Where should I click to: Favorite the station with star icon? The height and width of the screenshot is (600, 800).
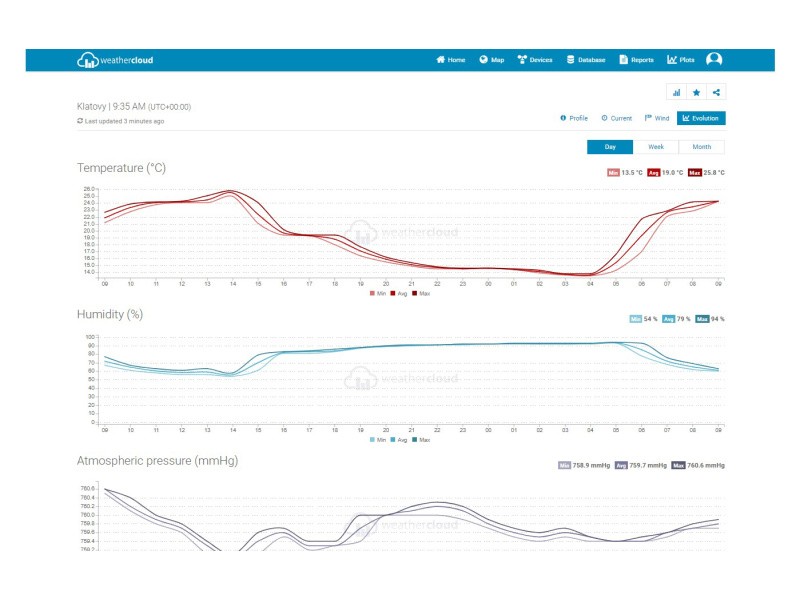coord(697,92)
